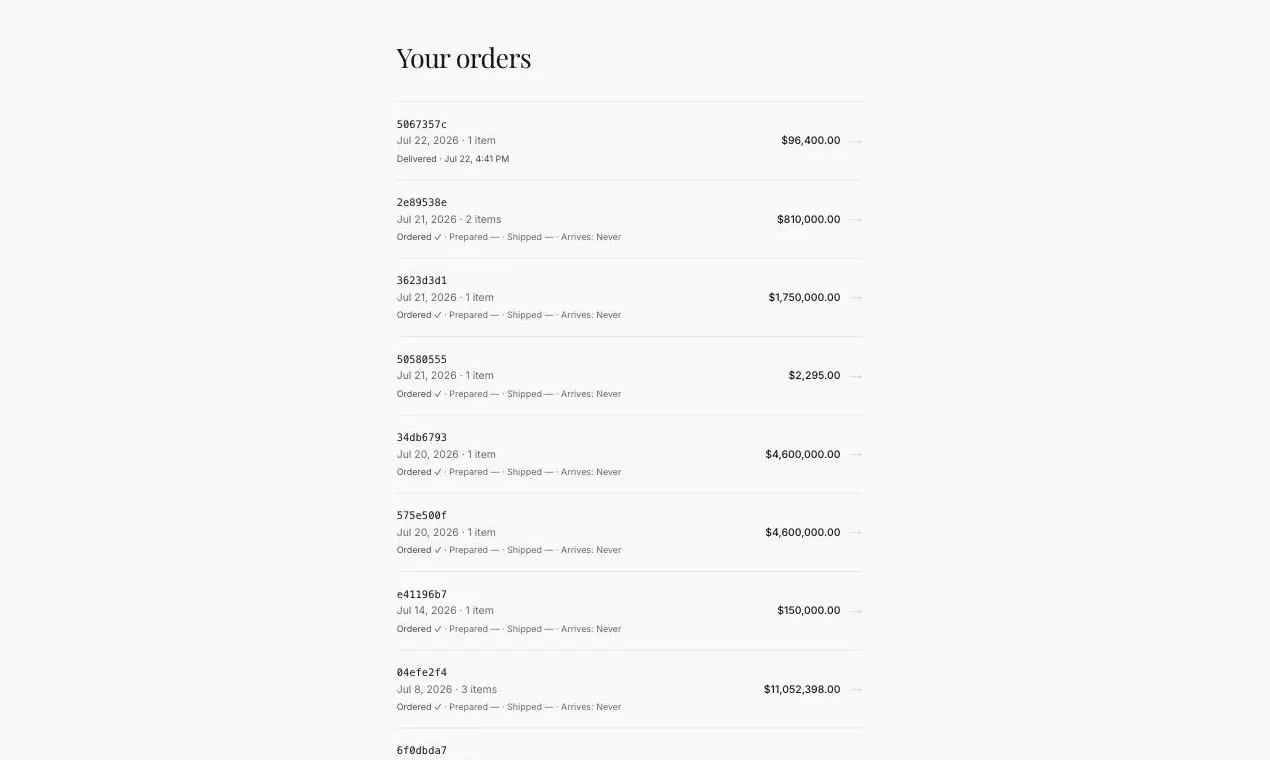Open order e41196b7
Screen dimensions: 1270x760
629,610
